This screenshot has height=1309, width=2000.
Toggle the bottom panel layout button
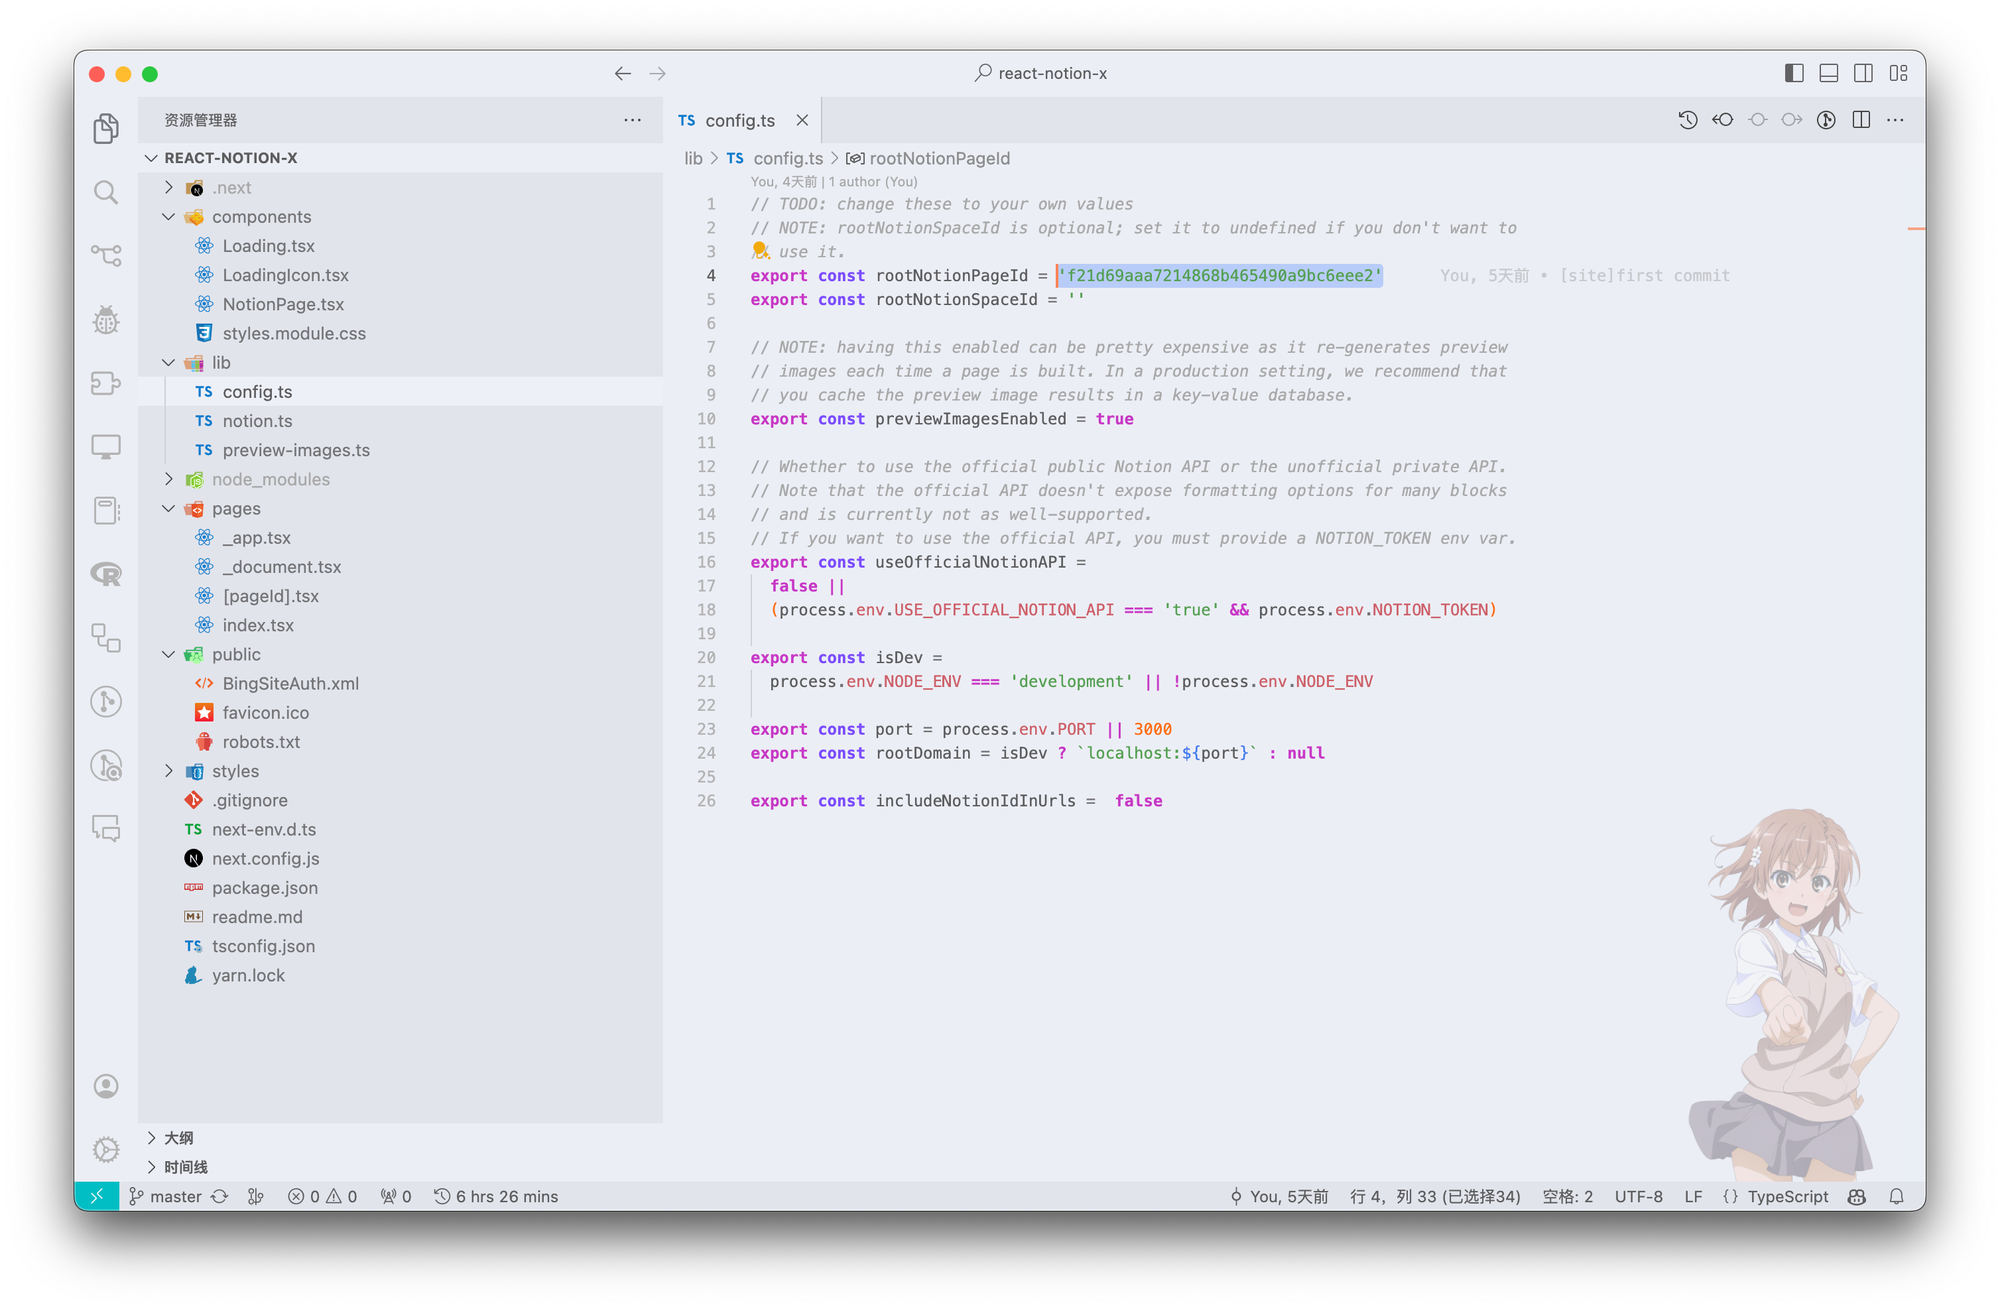point(1829,73)
